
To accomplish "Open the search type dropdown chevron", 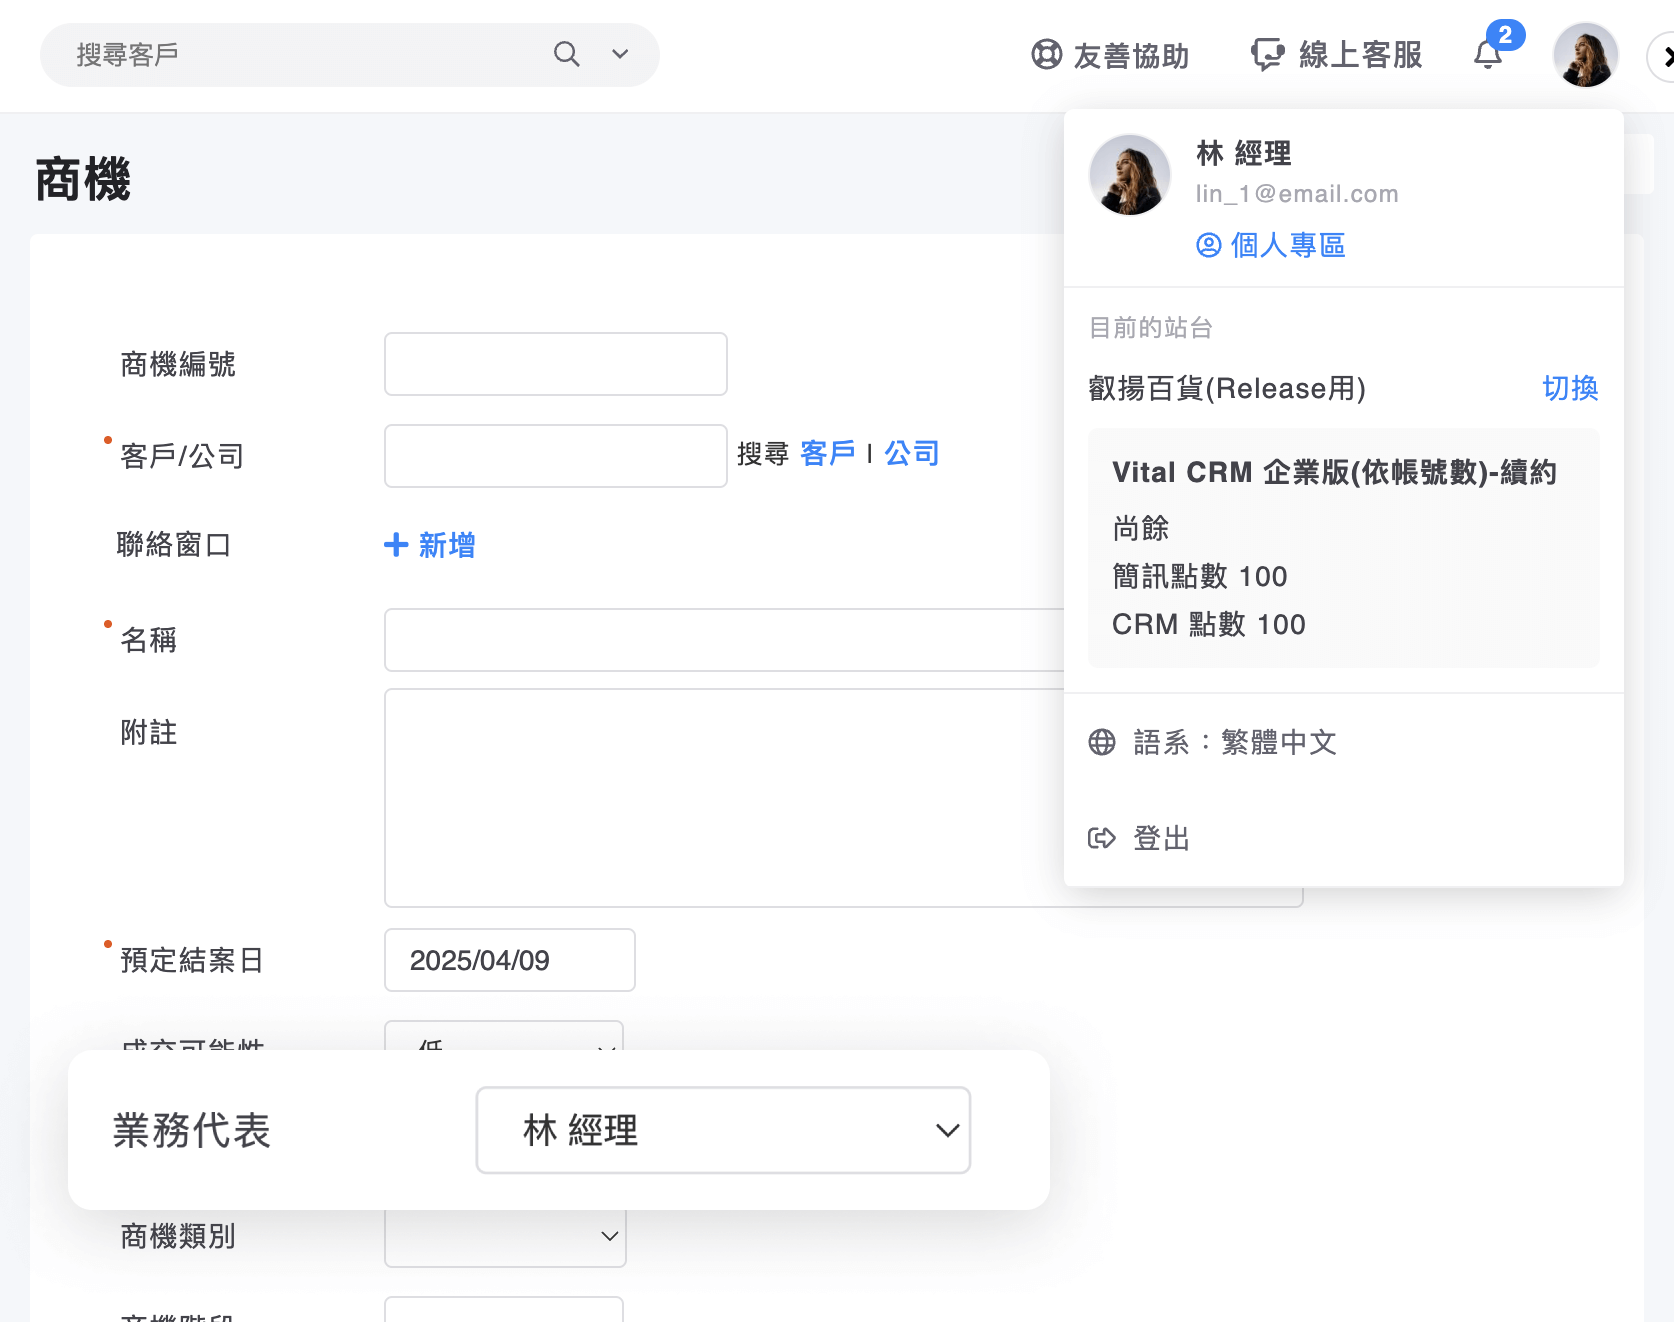I will 620,55.
